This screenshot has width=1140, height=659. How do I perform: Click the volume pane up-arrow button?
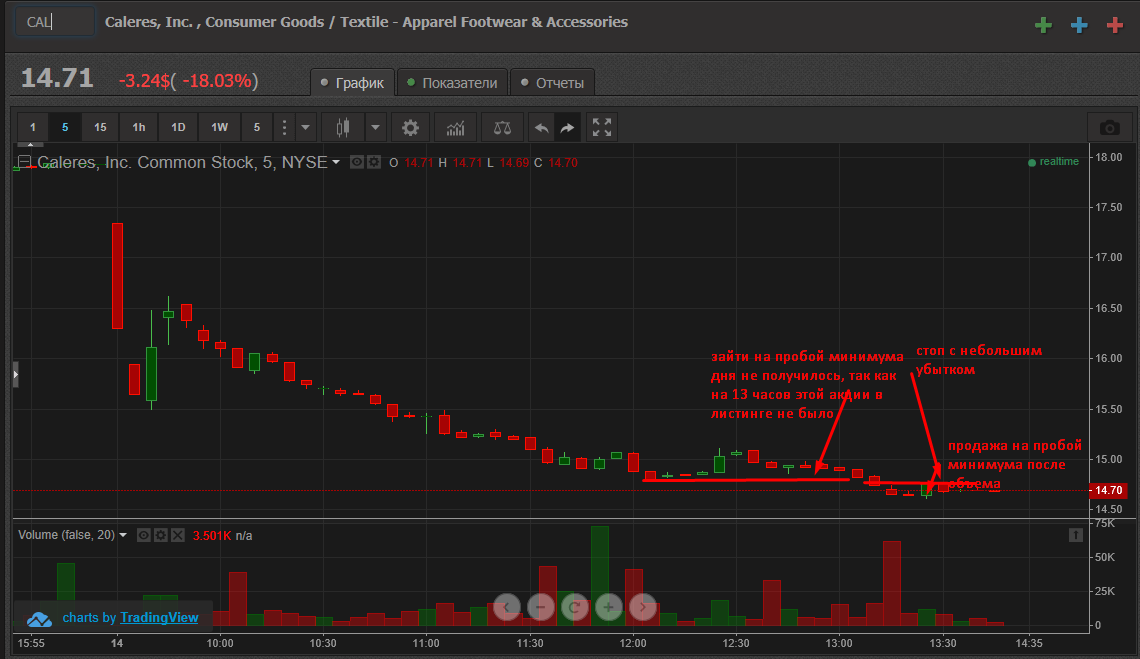[1076, 535]
